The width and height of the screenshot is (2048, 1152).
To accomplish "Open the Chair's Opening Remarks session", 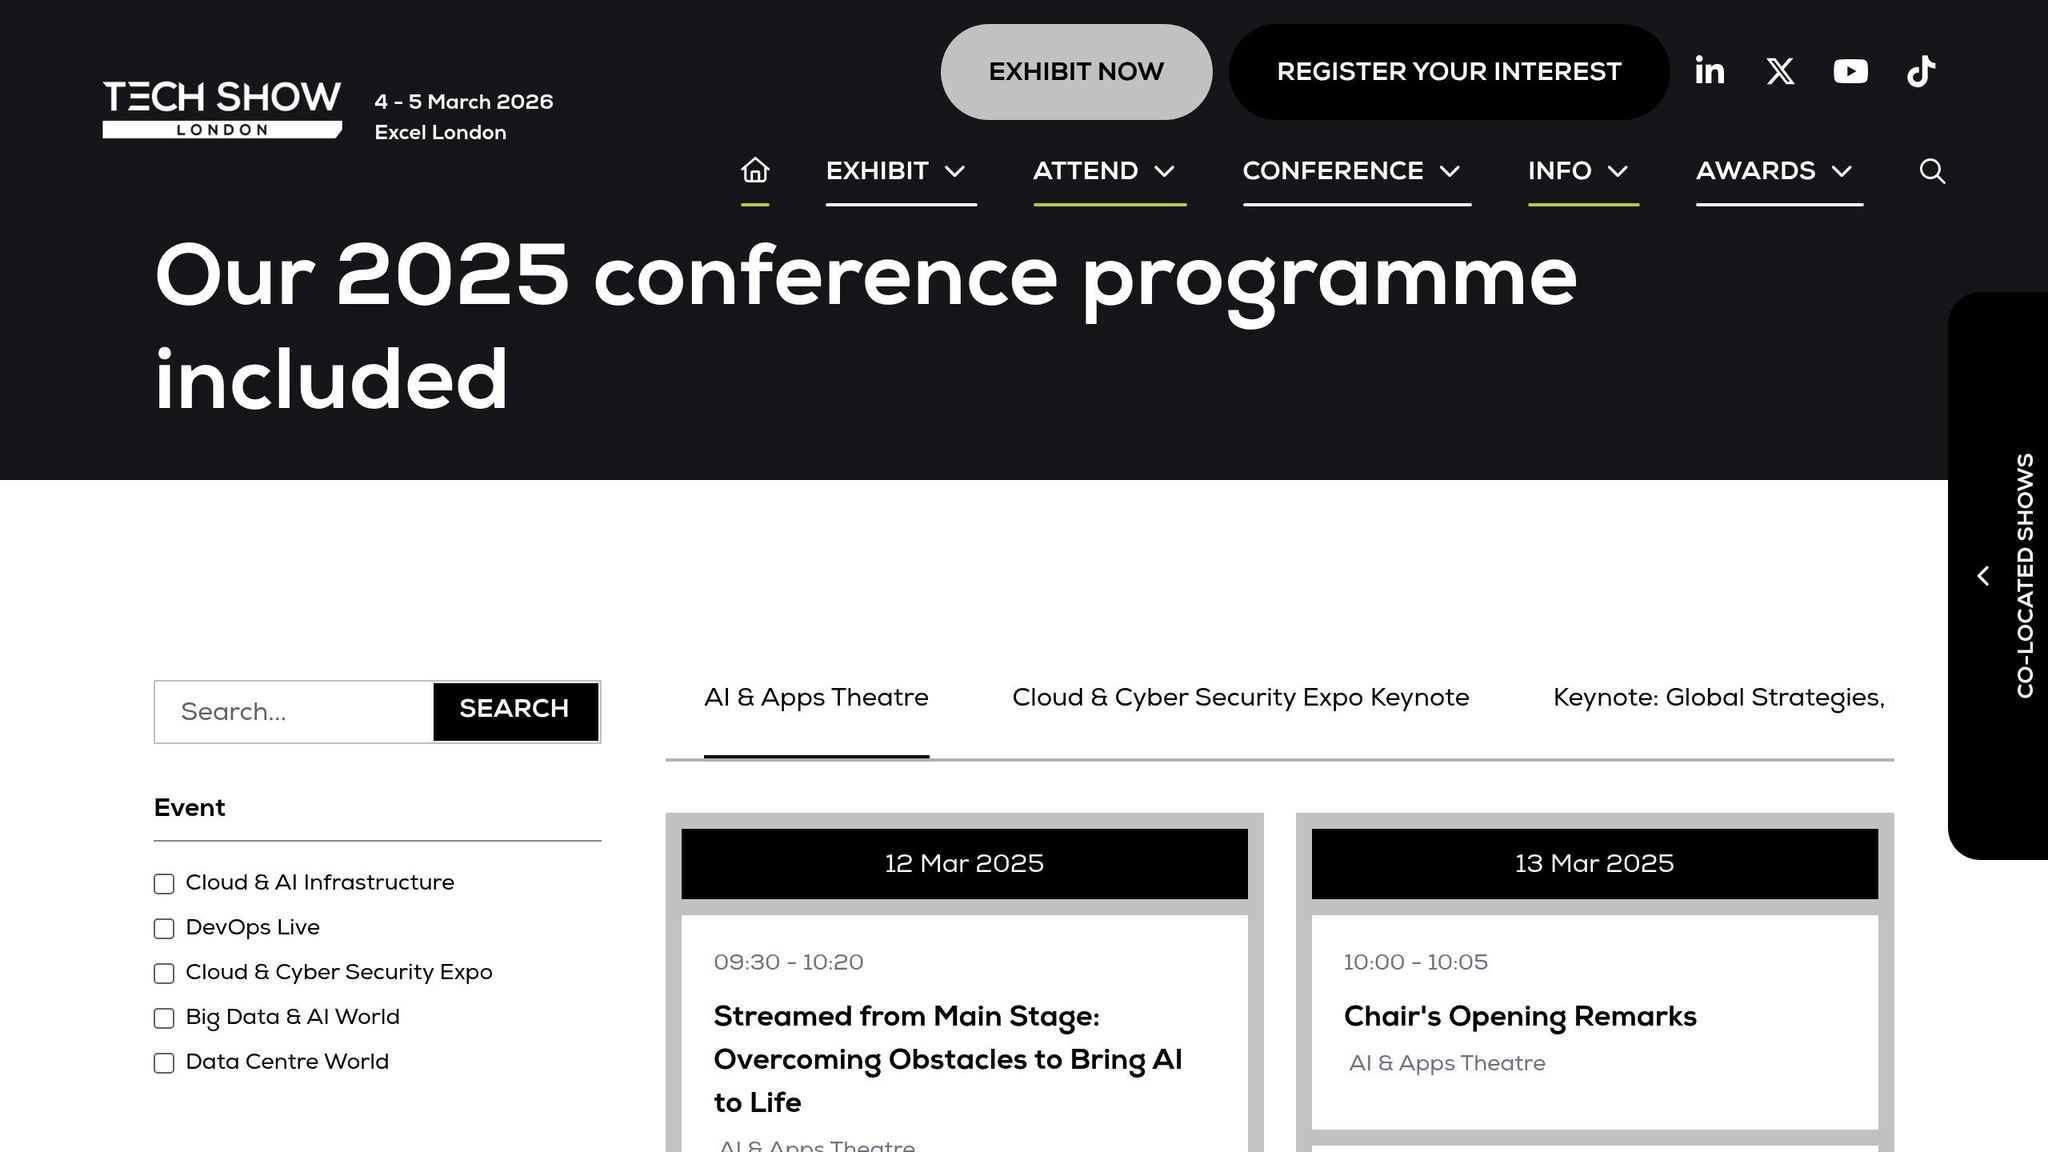I will coord(1520,1016).
